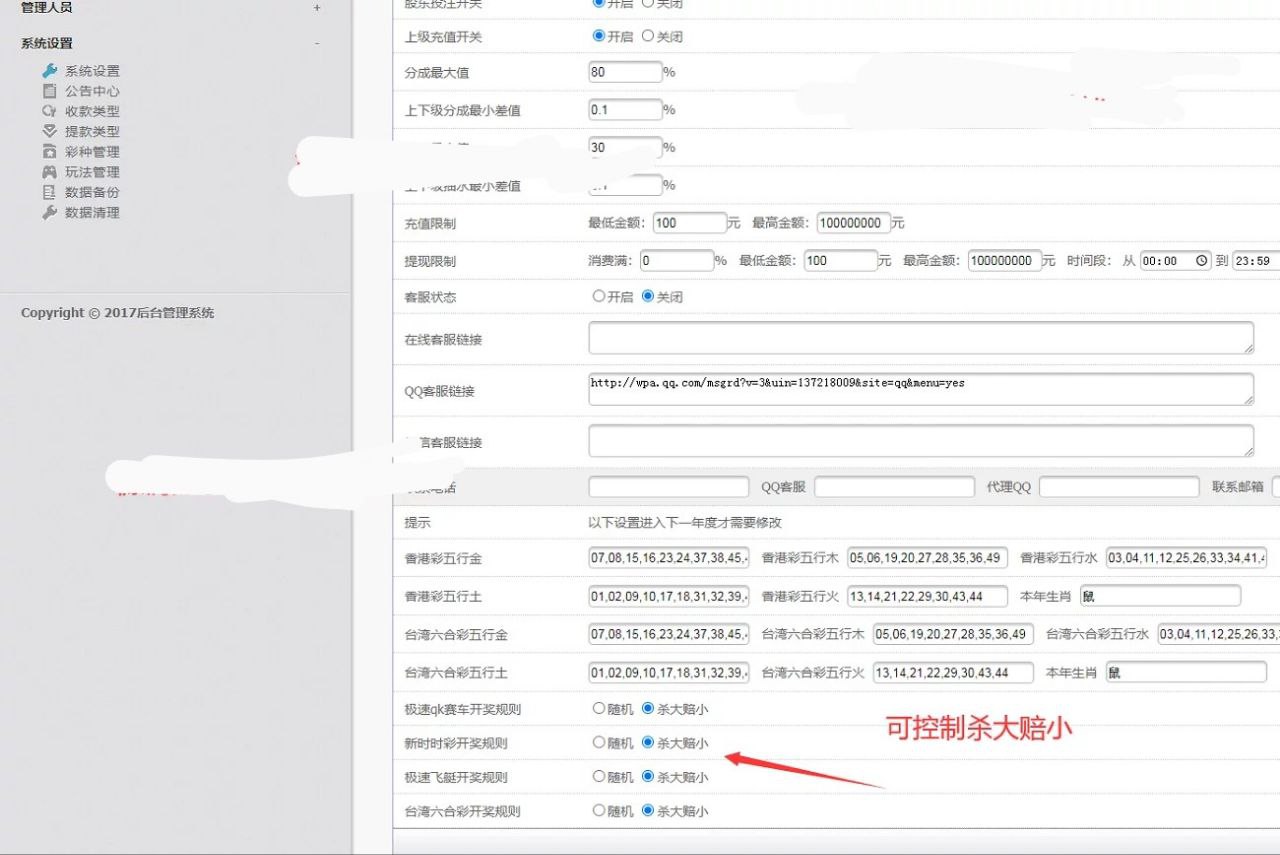The width and height of the screenshot is (1280, 855).
Task: Click the QQ客服链接 text area
Action: [x=920, y=389]
